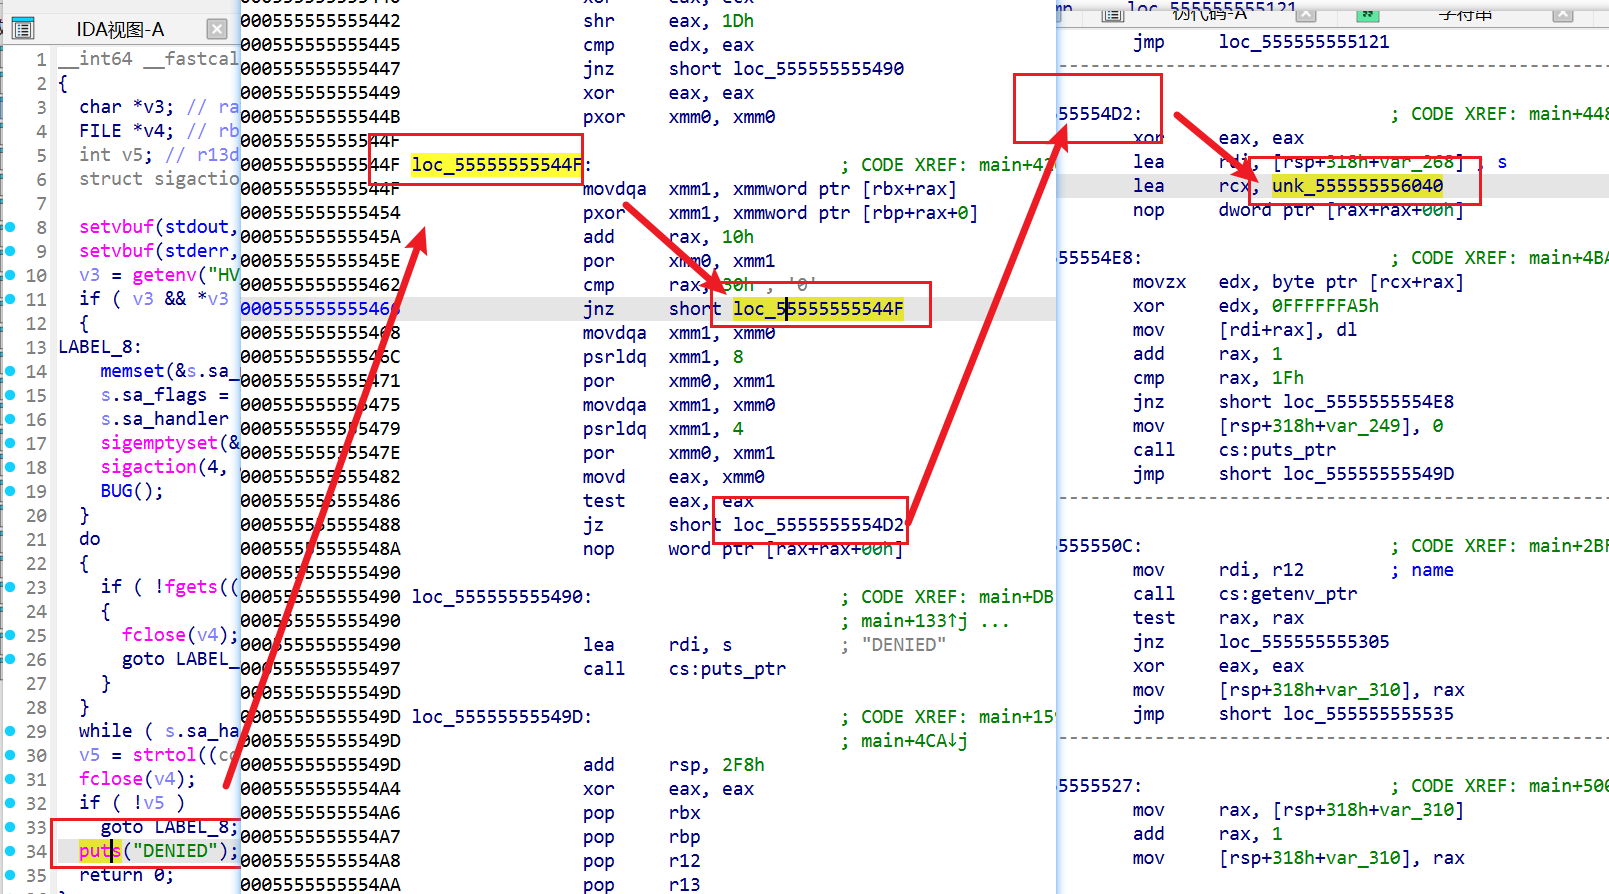Click loc_55555555544F operand in the jnz instruction
The height and width of the screenshot is (894, 1609).
click(x=817, y=309)
